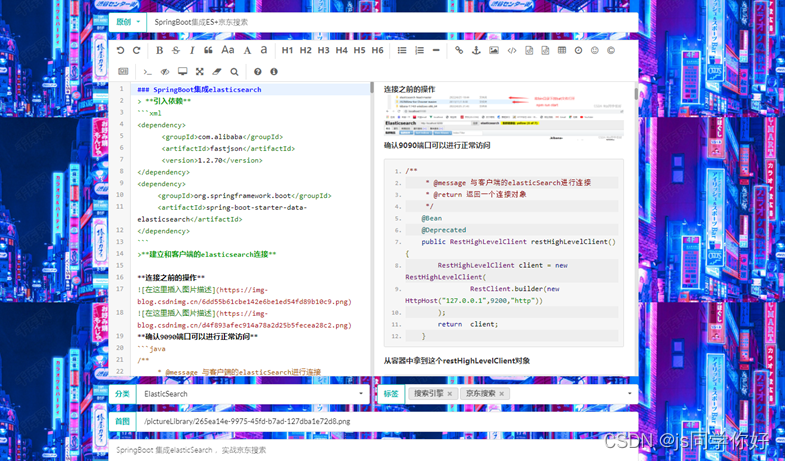Open the emoji picker smiley icon

coord(594,50)
